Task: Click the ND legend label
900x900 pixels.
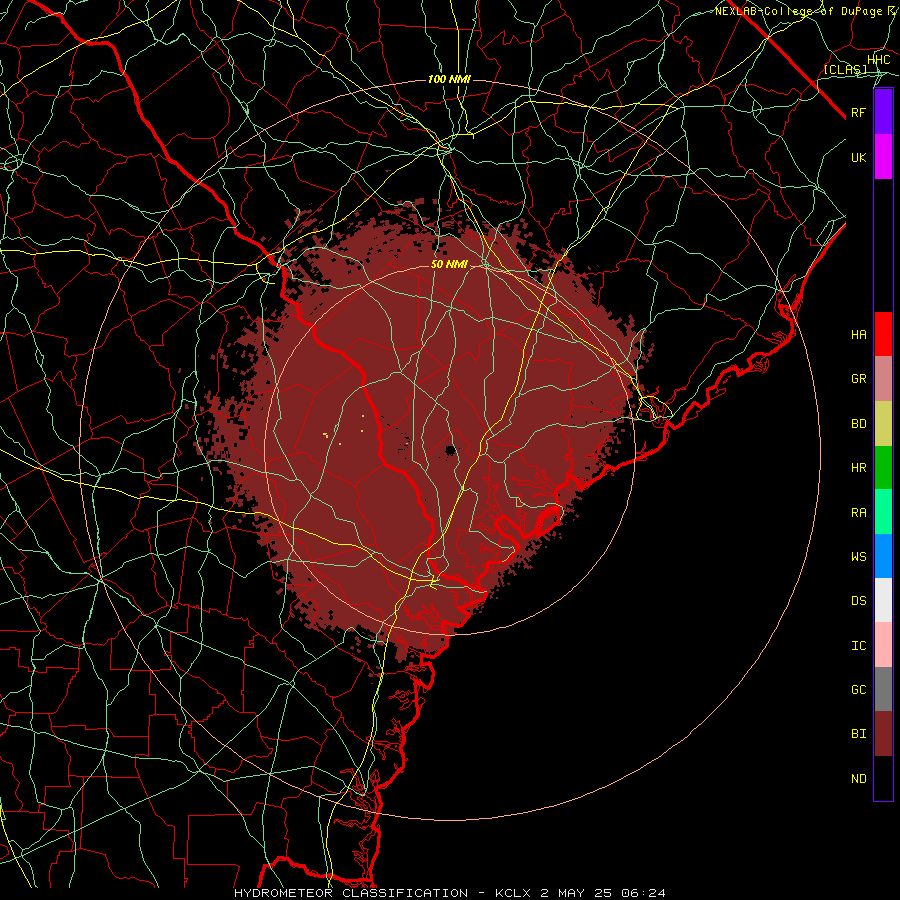Action: point(858,778)
